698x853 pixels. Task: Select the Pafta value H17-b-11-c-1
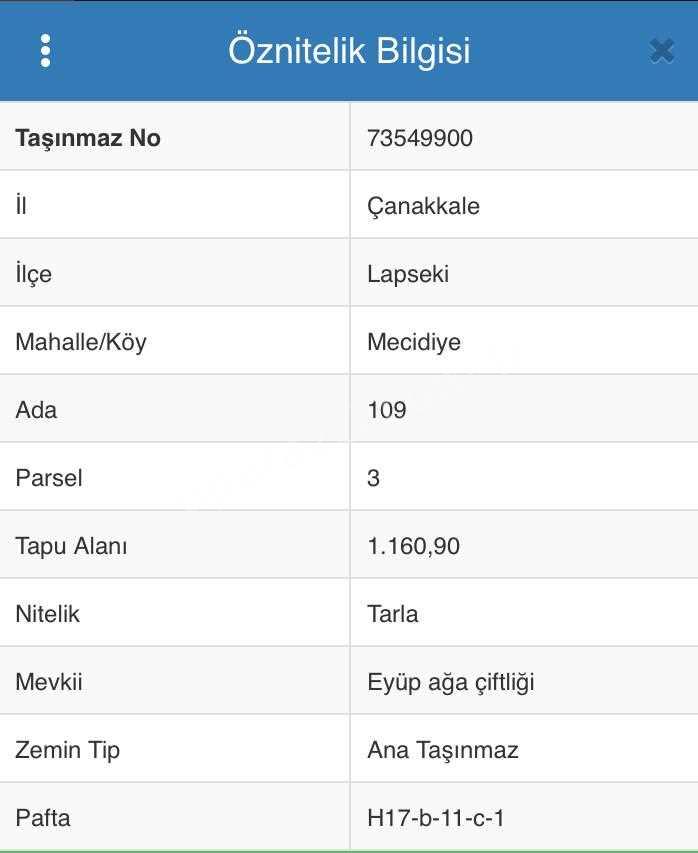(436, 818)
